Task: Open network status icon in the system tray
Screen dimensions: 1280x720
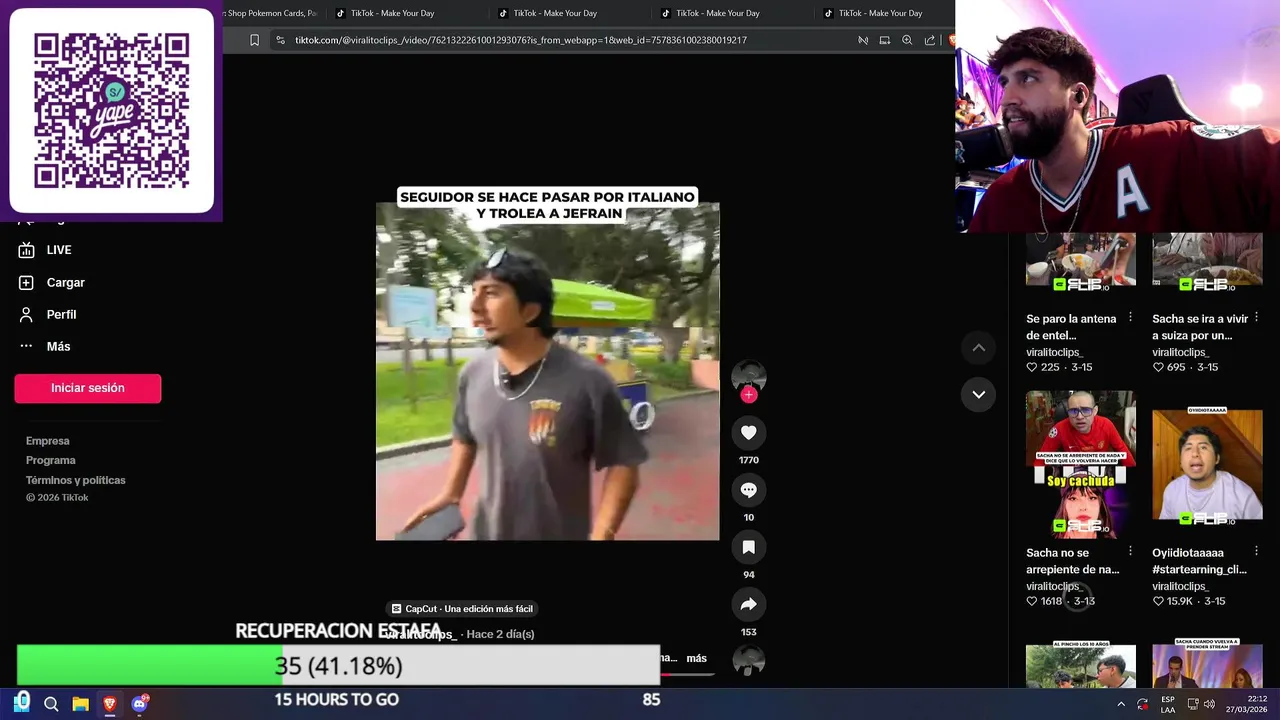Action: [x=1192, y=704]
